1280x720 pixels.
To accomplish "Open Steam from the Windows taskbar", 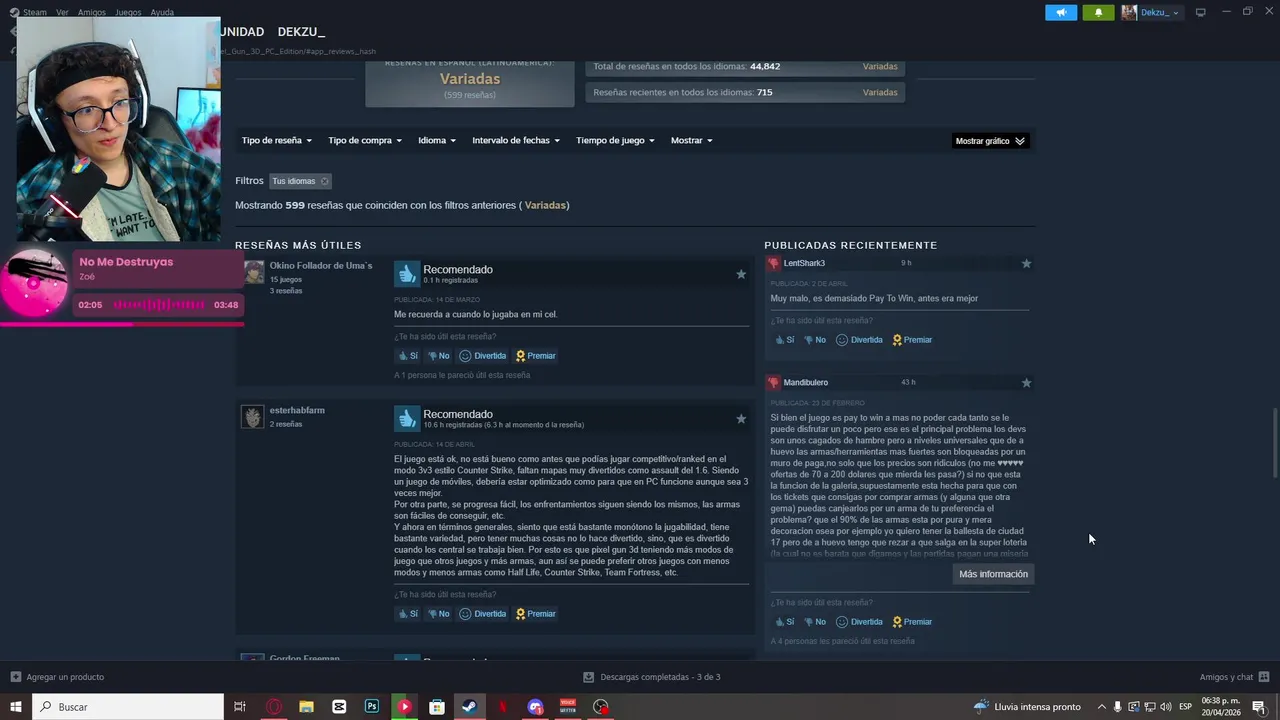I will [x=469, y=707].
